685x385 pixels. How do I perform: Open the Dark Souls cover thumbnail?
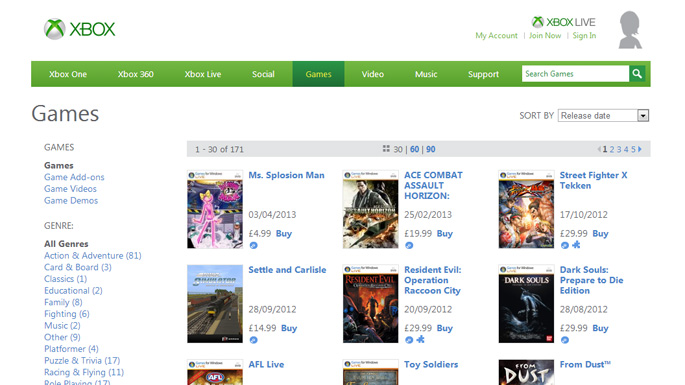(526, 304)
